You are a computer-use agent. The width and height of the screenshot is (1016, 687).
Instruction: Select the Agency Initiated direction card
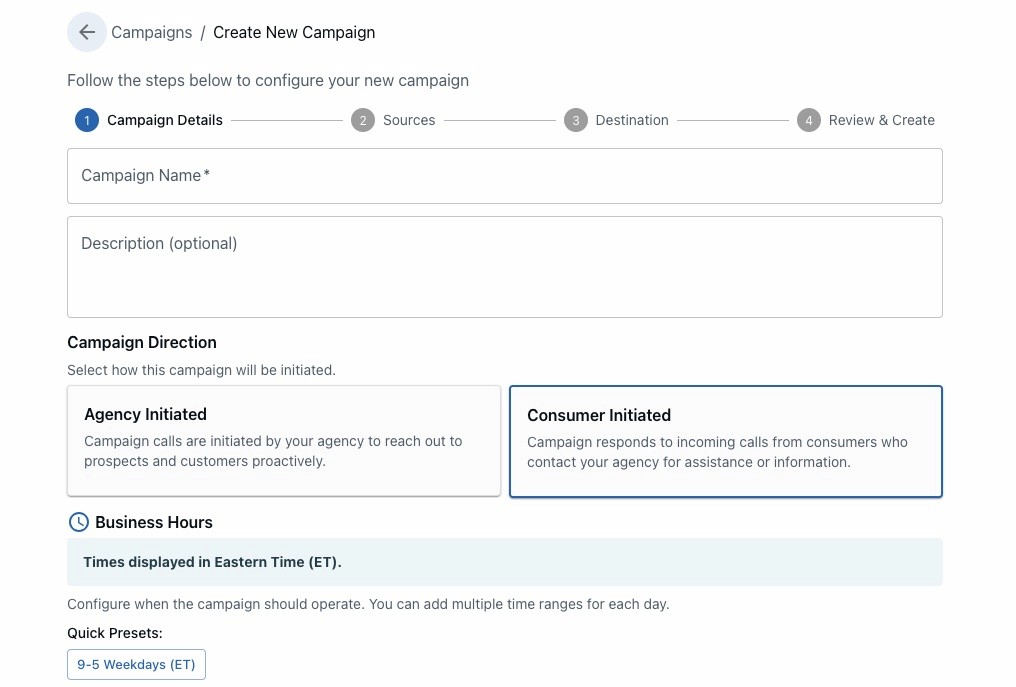(x=283, y=440)
